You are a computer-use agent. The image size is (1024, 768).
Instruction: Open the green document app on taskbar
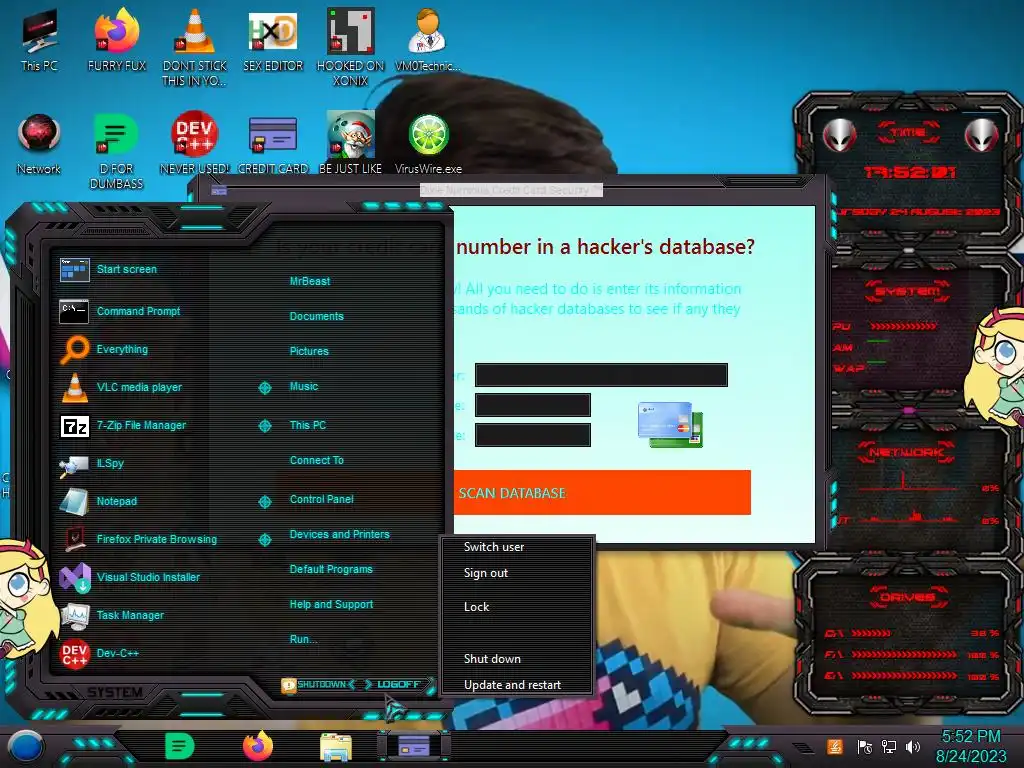tap(180, 746)
